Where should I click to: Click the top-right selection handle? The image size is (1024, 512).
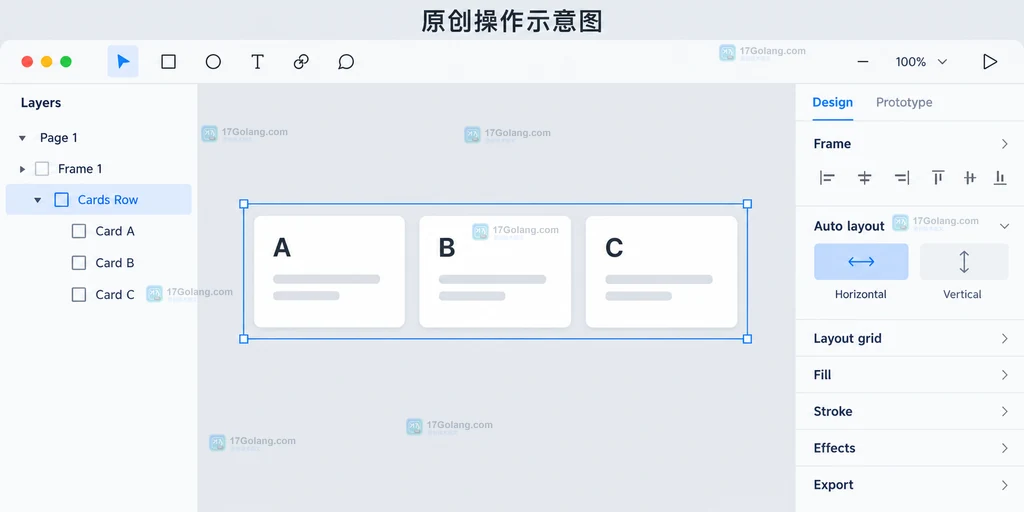748,204
